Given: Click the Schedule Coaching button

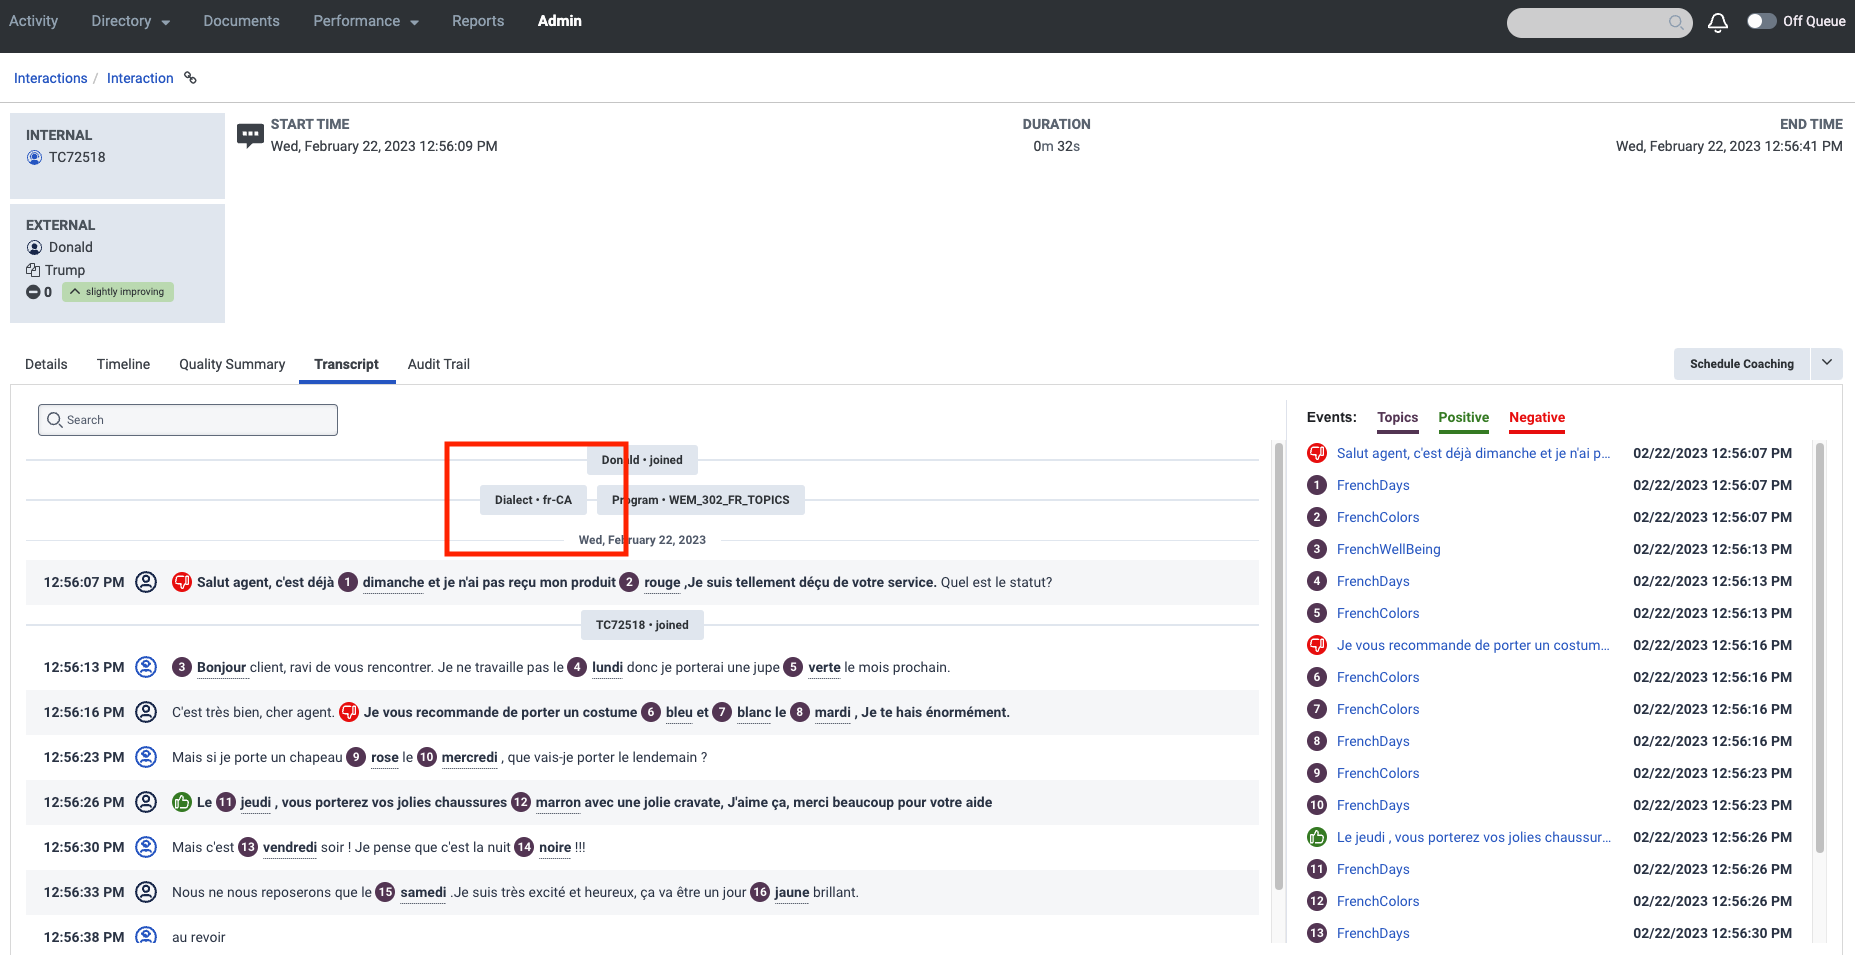Looking at the screenshot, I should tap(1741, 363).
